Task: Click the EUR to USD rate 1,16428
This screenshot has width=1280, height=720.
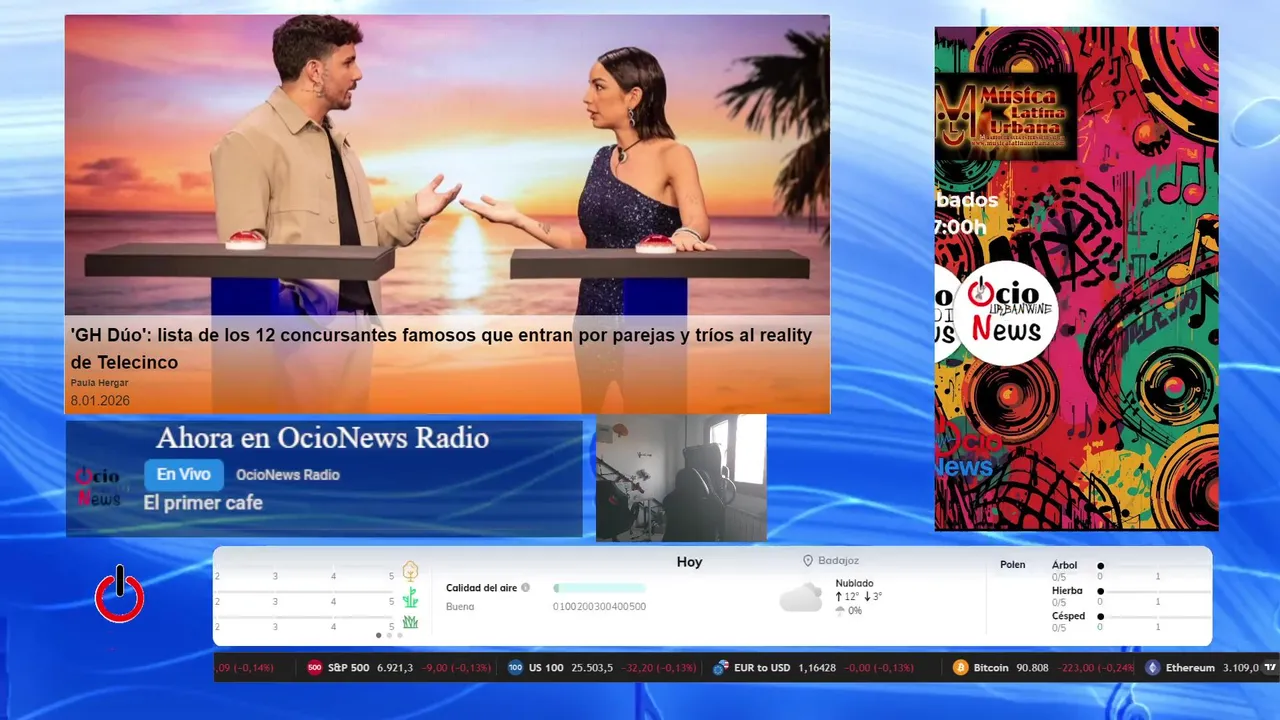Action: tap(817, 668)
